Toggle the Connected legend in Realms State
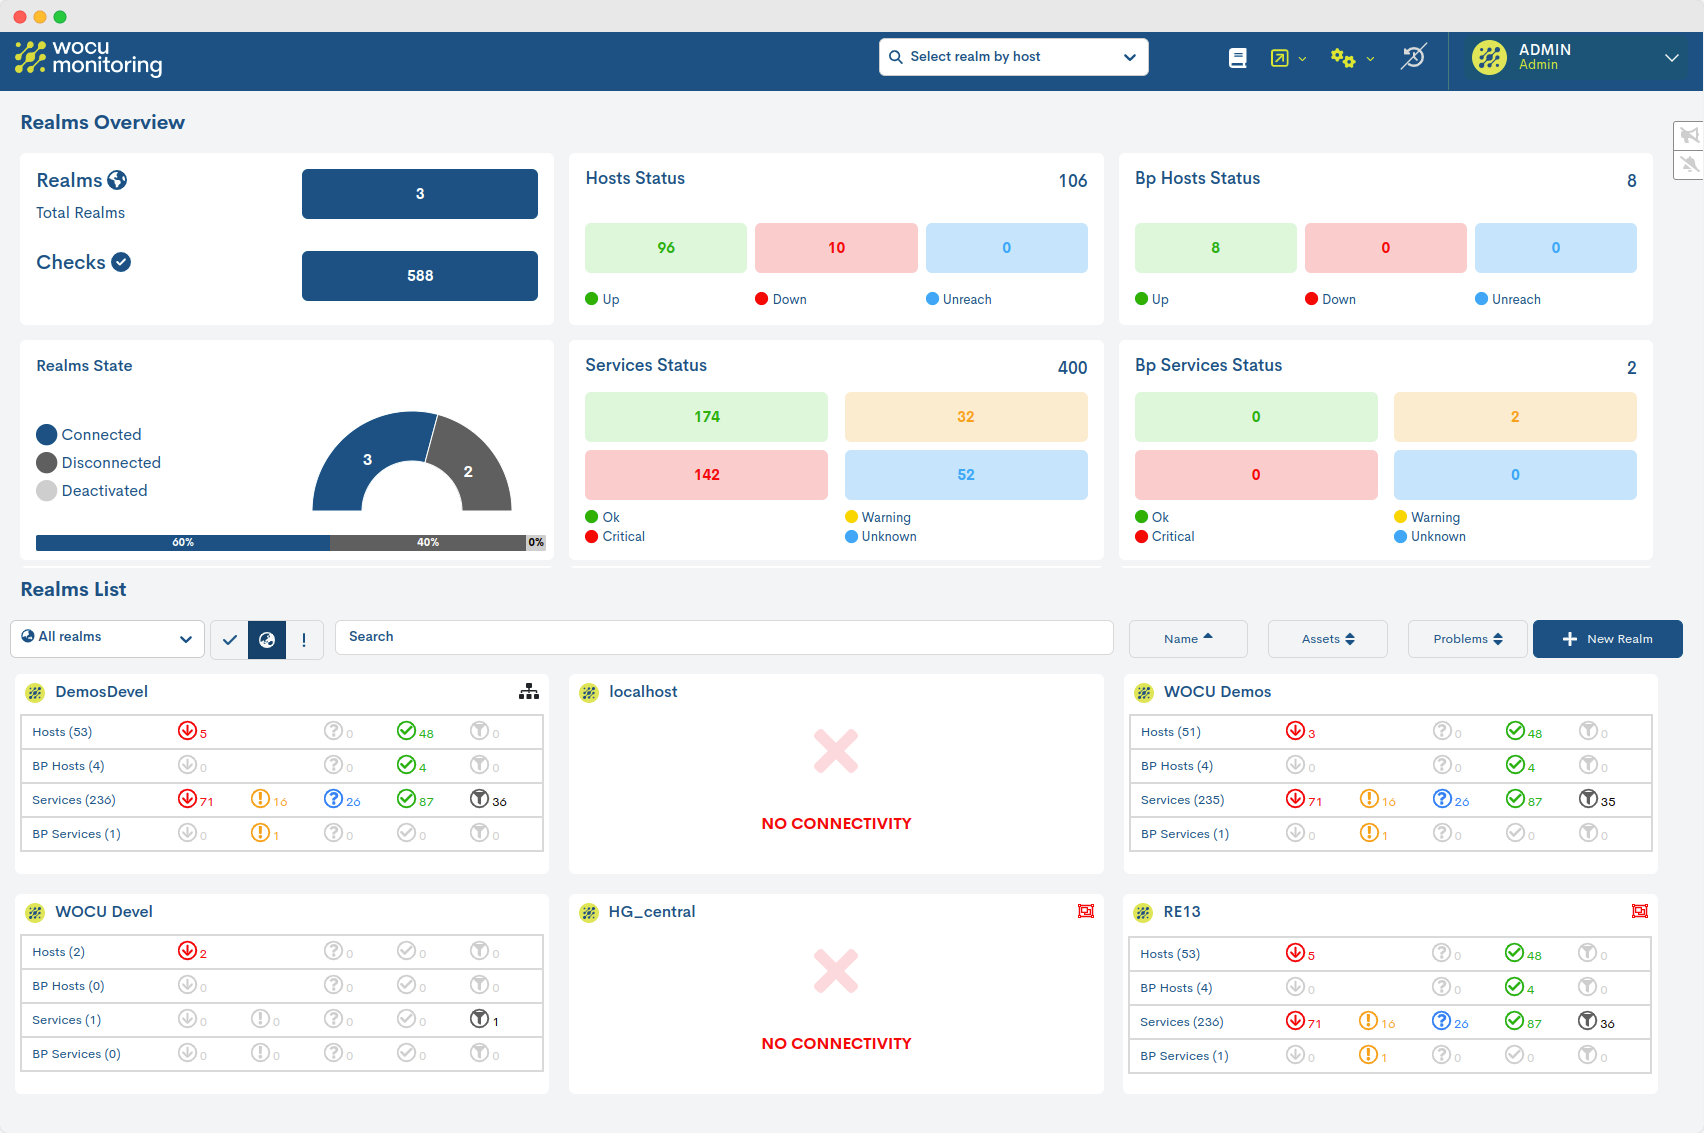 point(89,434)
